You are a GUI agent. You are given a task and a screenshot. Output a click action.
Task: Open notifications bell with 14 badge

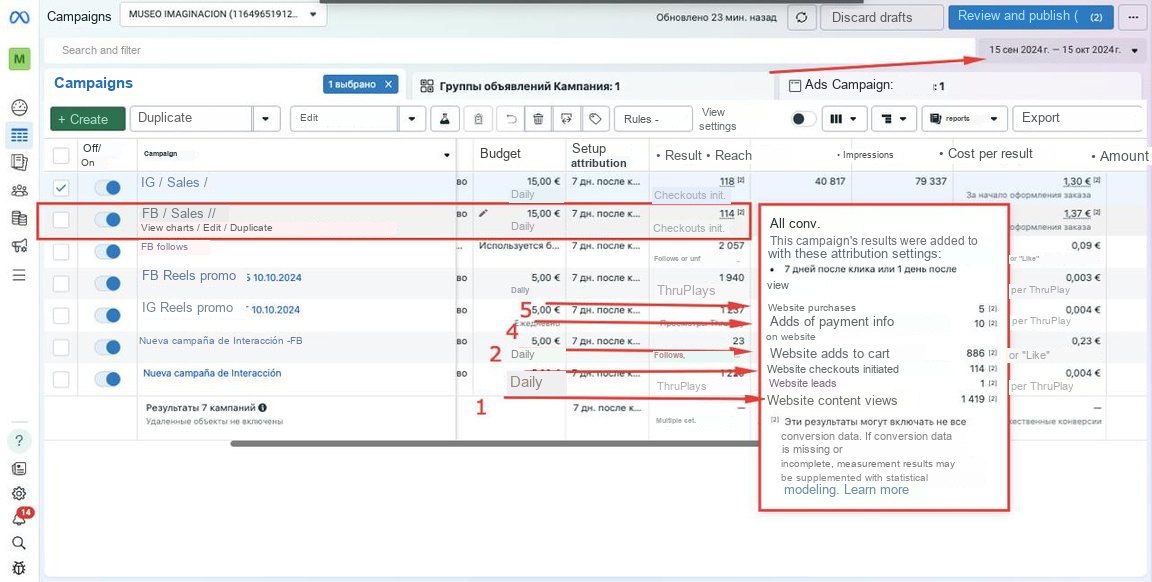tap(20, 518)
